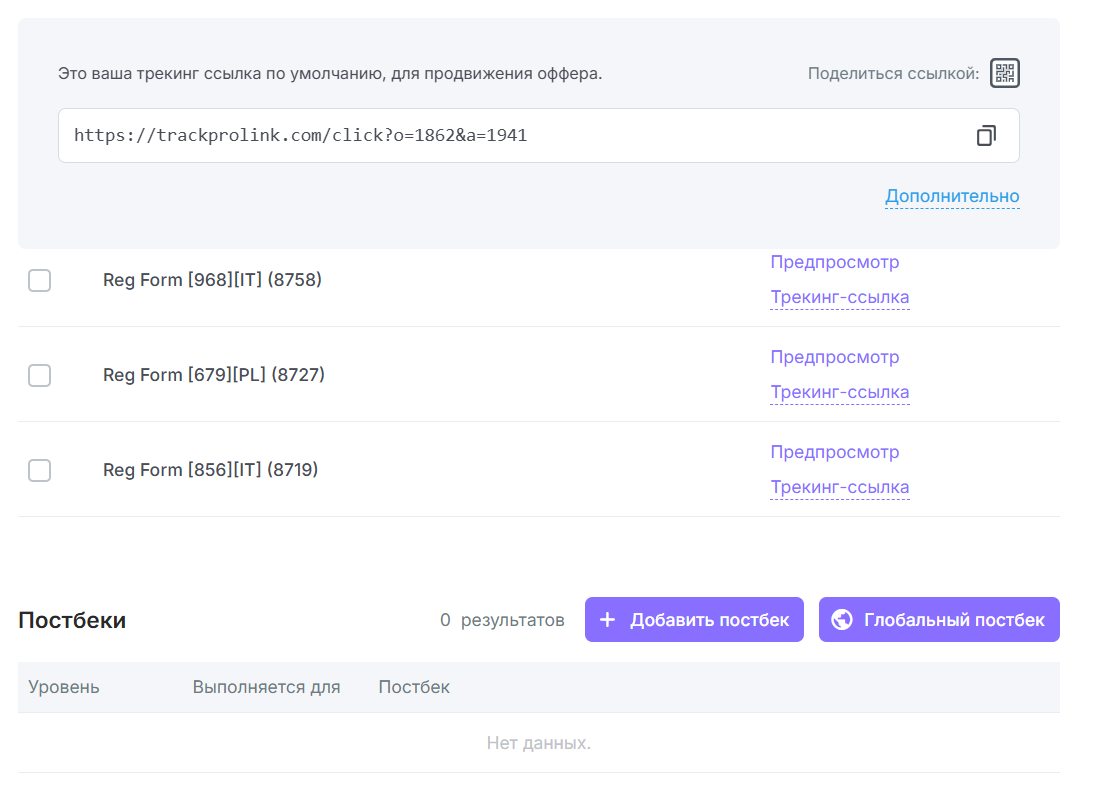Select the Reg Form [968][IT] (8758) name
This screenshot has height=795, width=1097.
pos(212,280)
